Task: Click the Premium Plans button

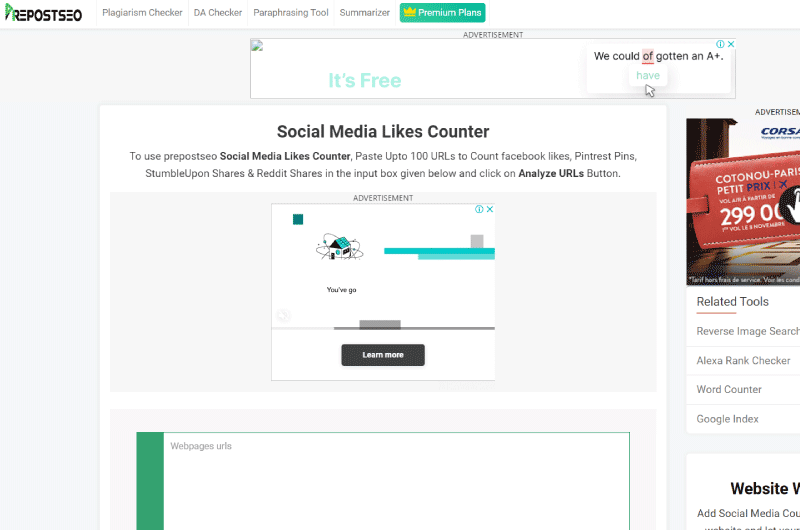Action: (x=442, y=13)
